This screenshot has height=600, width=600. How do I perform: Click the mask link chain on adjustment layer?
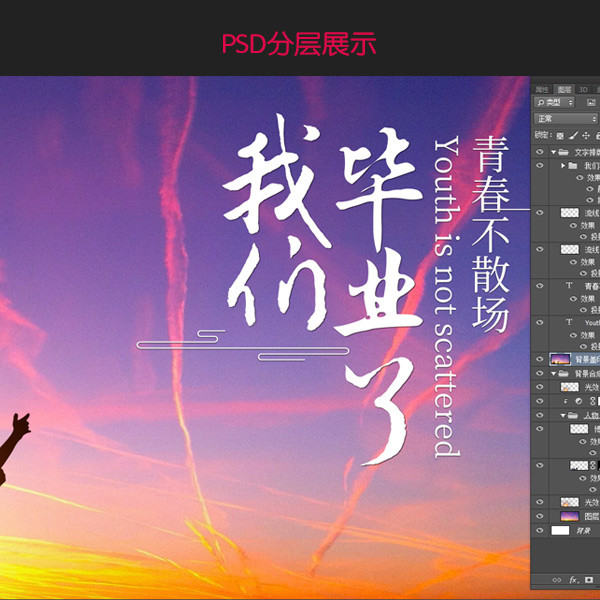coord(592,401)
